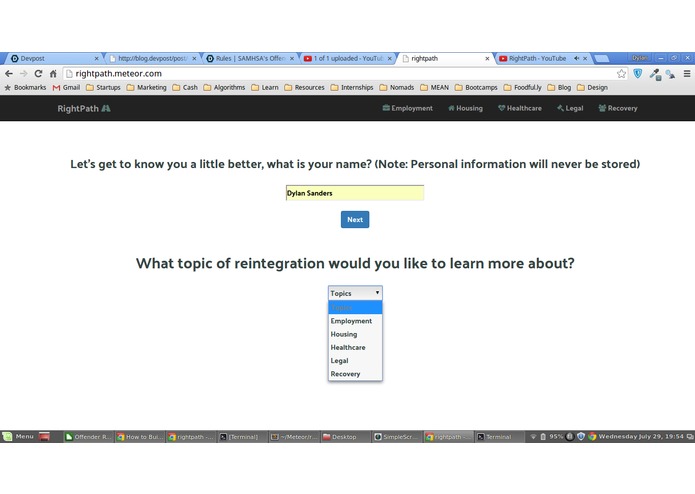
Task: Click the network signal tray icon
Action: pyautogui.click(x=533, y=436)
